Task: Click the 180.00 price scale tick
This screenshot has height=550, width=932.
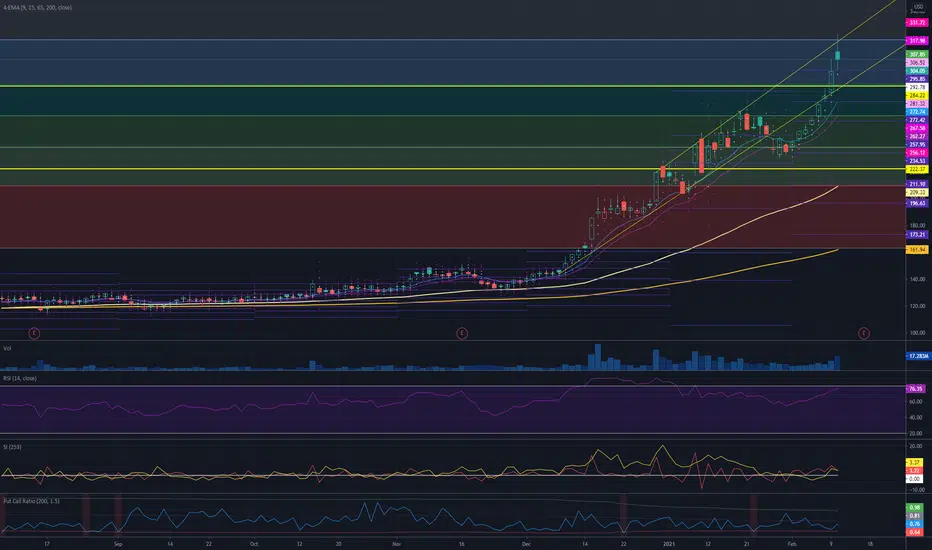Action: click(918, 226)
